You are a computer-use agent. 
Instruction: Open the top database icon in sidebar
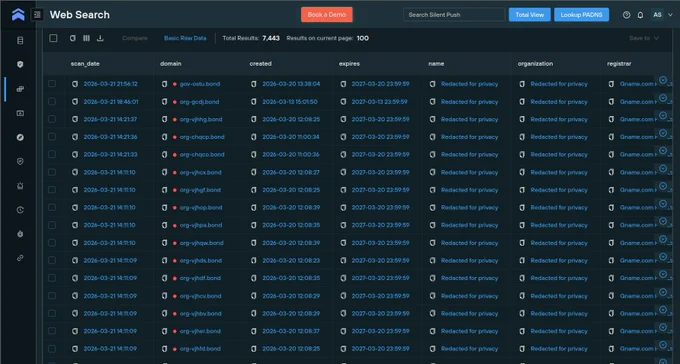(20, 40)
